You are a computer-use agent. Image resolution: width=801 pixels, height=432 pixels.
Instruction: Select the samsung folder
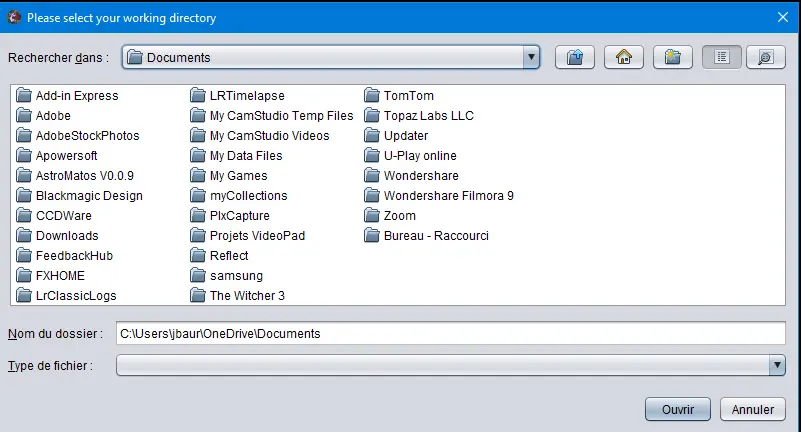click(x=226, y=276)
